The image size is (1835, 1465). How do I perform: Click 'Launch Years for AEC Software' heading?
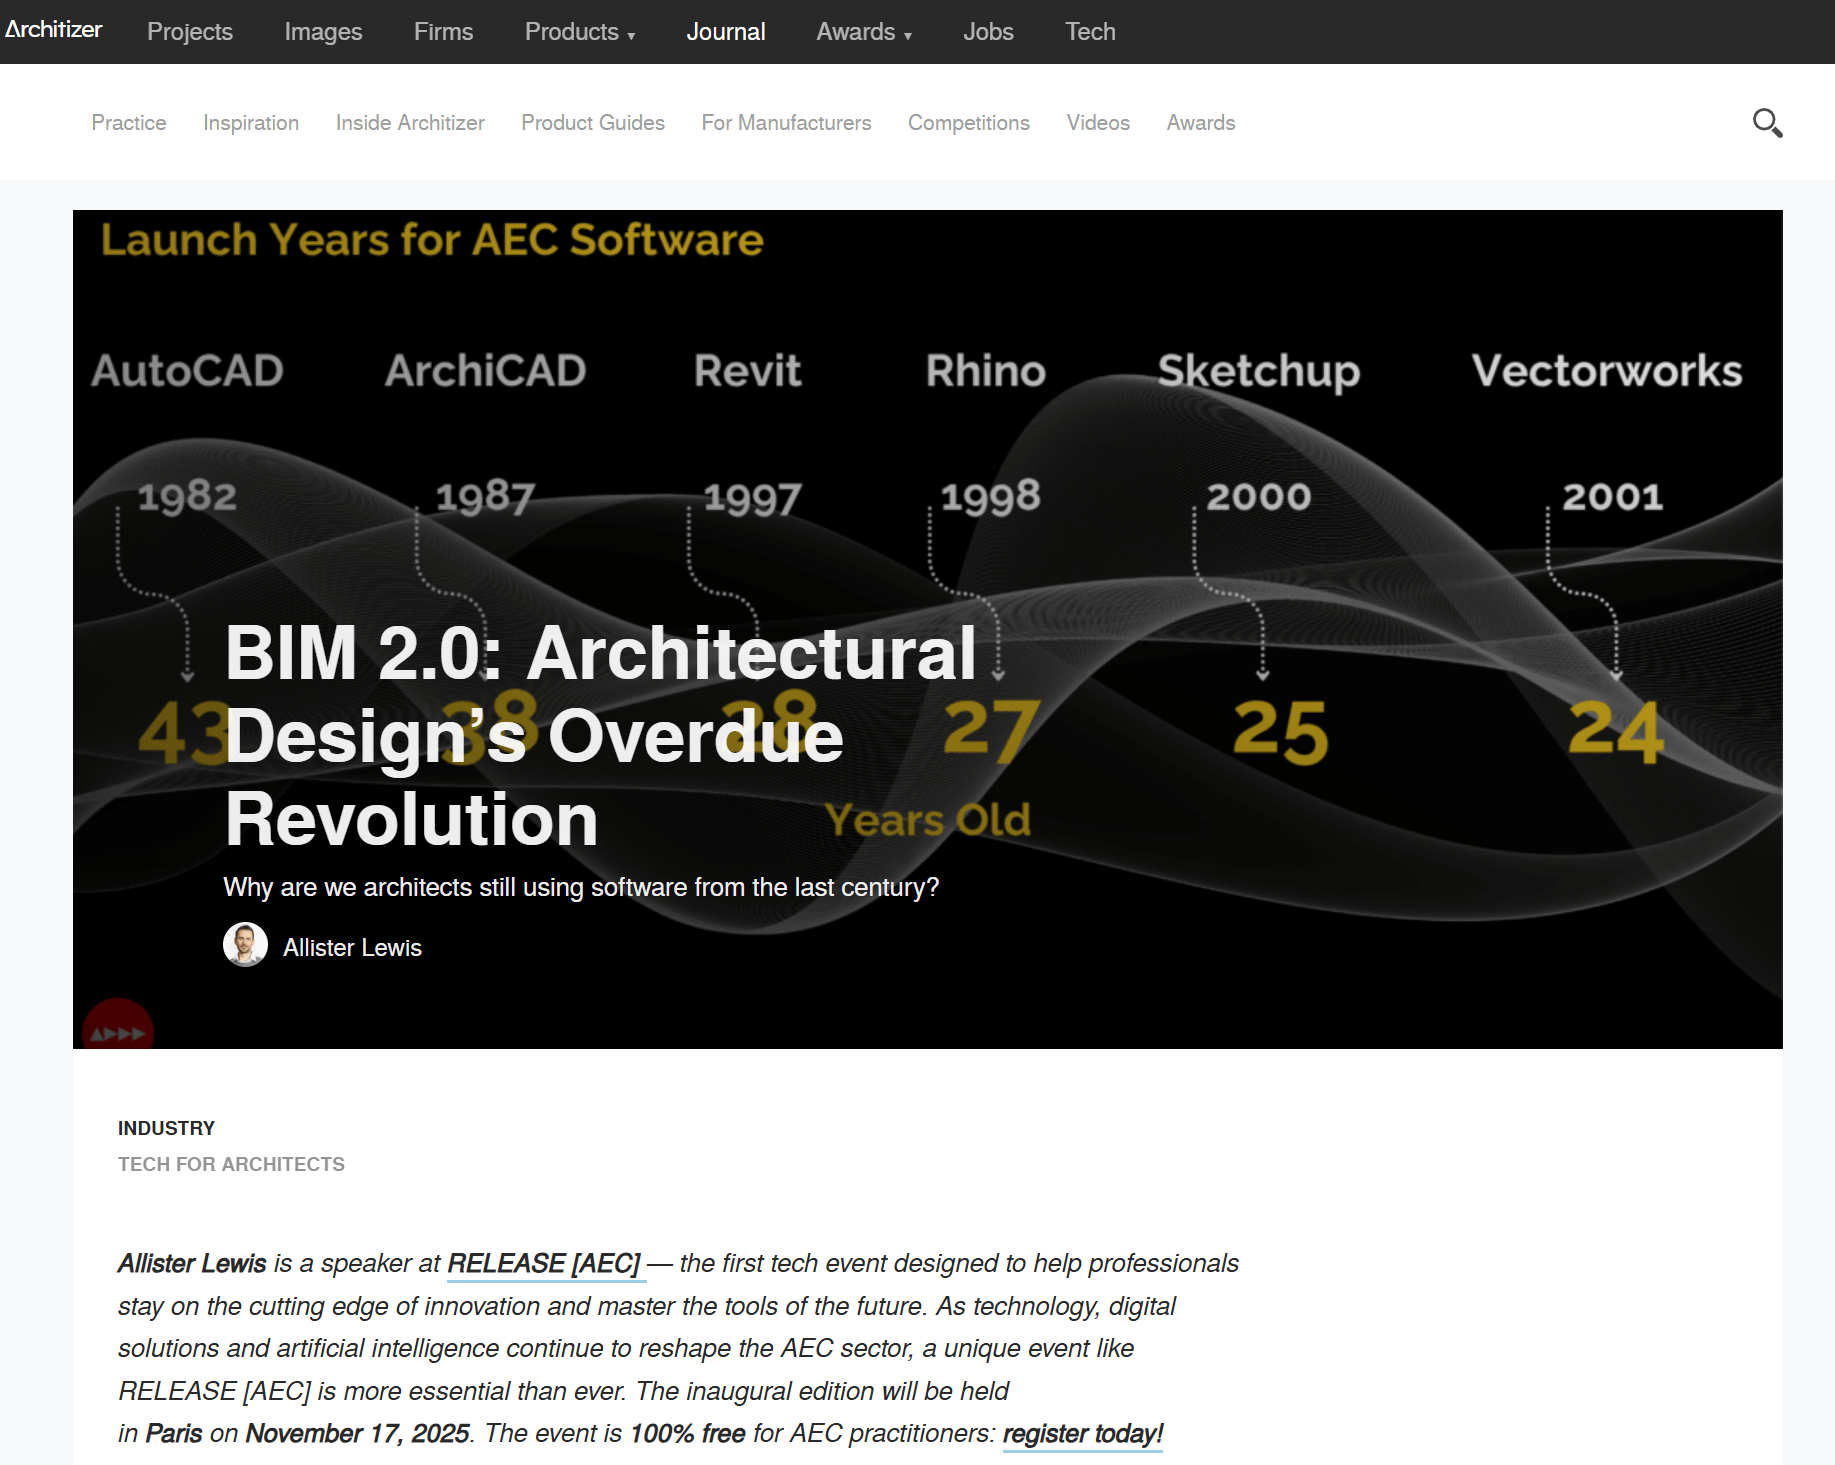coord(432,240)
